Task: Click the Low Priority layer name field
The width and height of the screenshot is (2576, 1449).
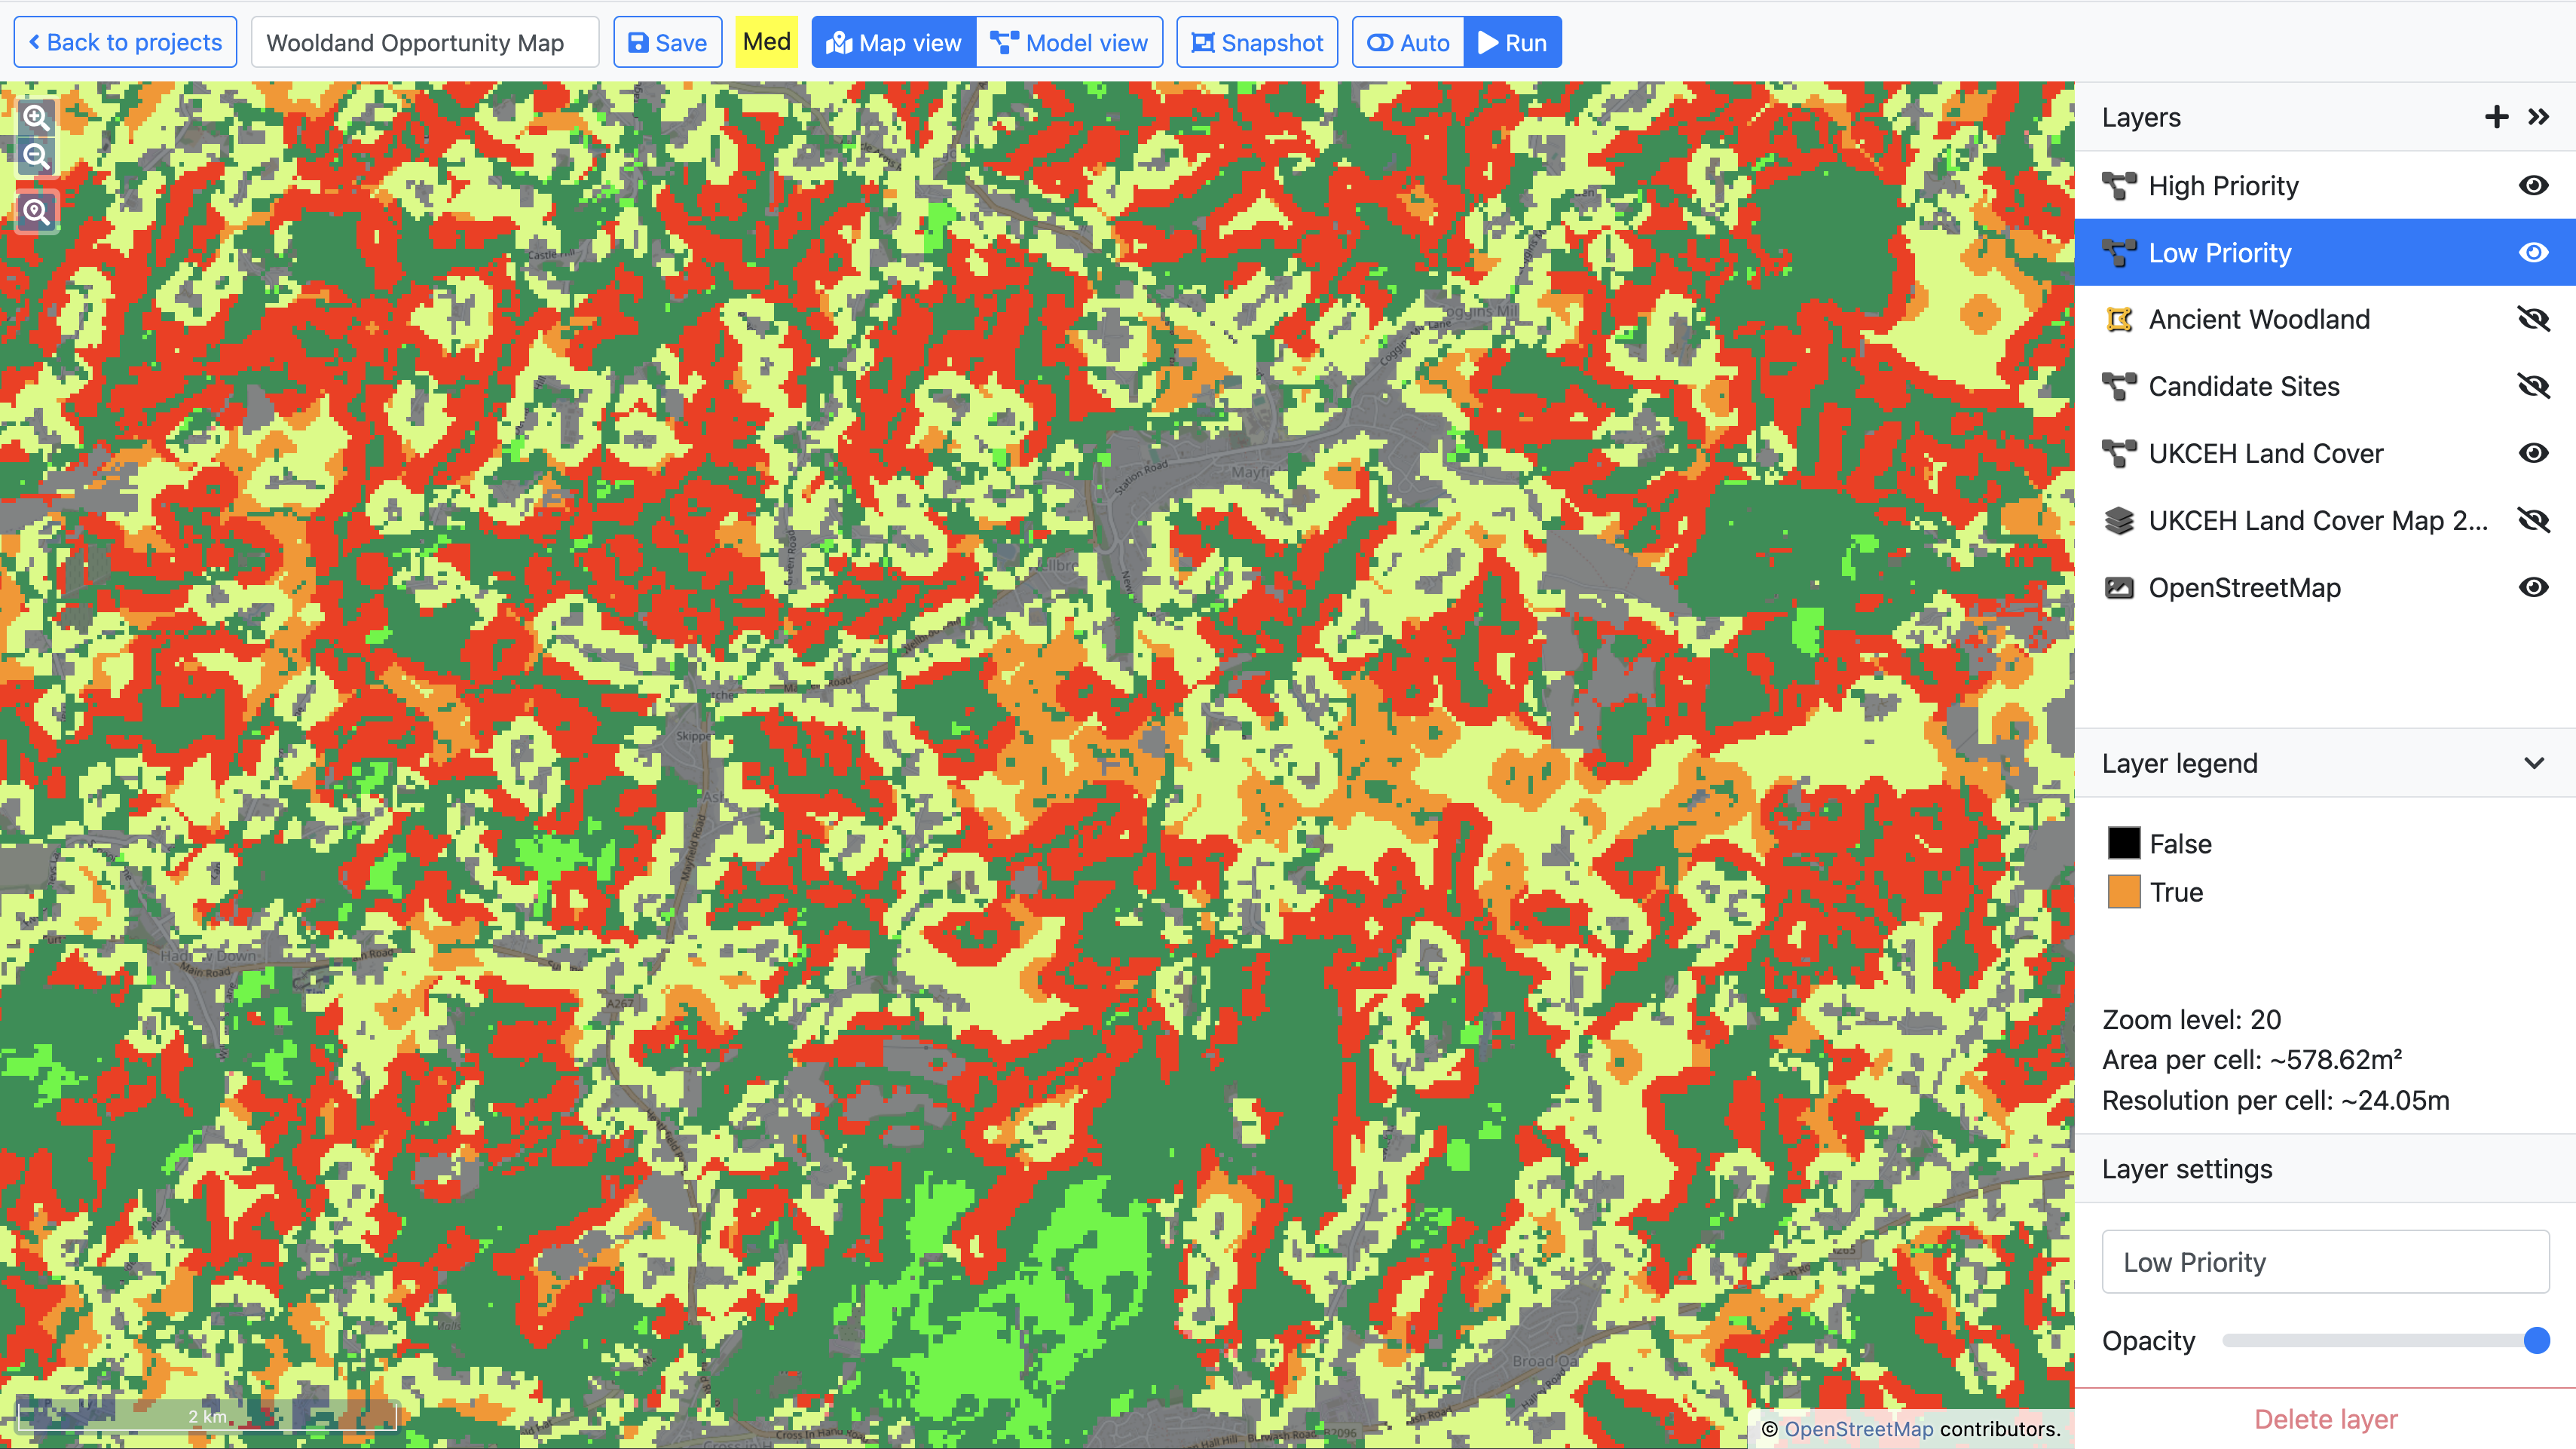Action: click(2325, 1262)
